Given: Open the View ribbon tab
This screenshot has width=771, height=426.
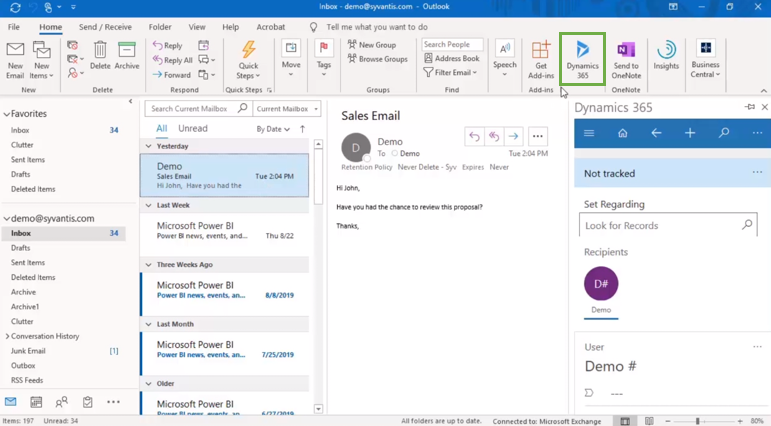Looking at the screenshot, I should pyautogui.click(x=197, y=27).
